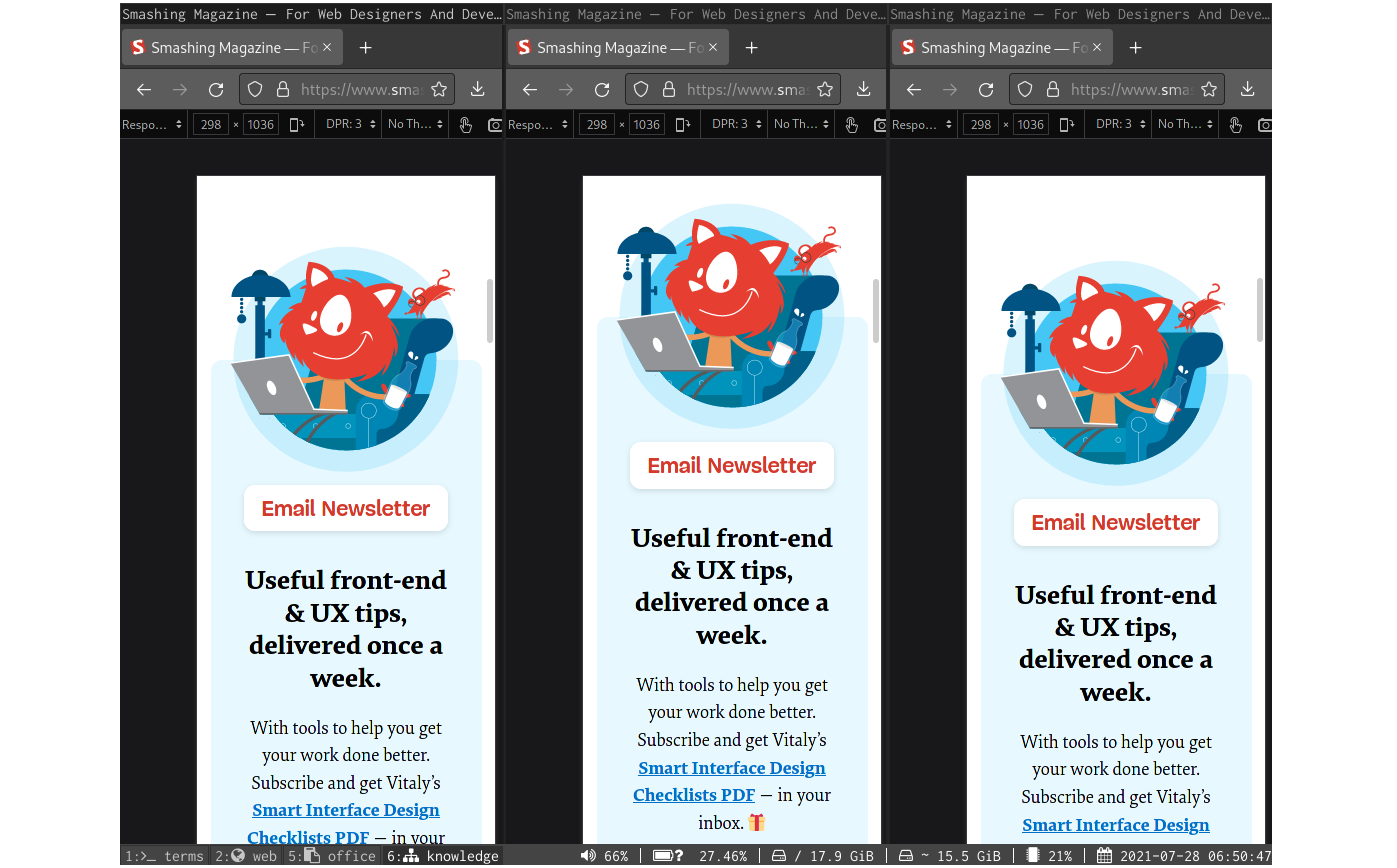This screenshot has width=1397, height=868.
Task: Take a screenshot of the viewport with camera icon
Action: pyautogui.click(x=494, y=125)
